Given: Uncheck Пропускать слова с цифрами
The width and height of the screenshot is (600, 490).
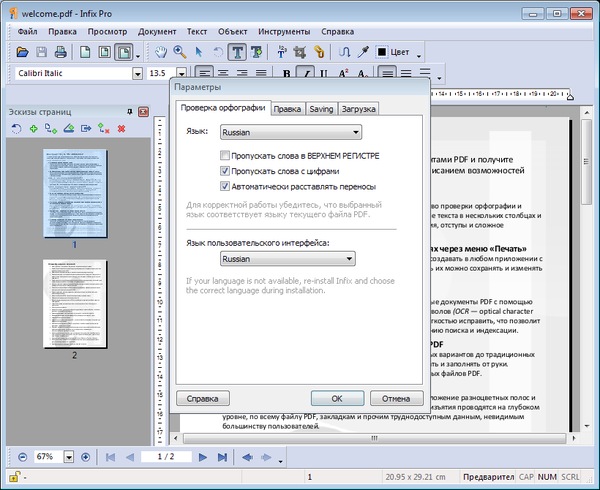Looking at the screenshot, I should [x=225, y=171].
